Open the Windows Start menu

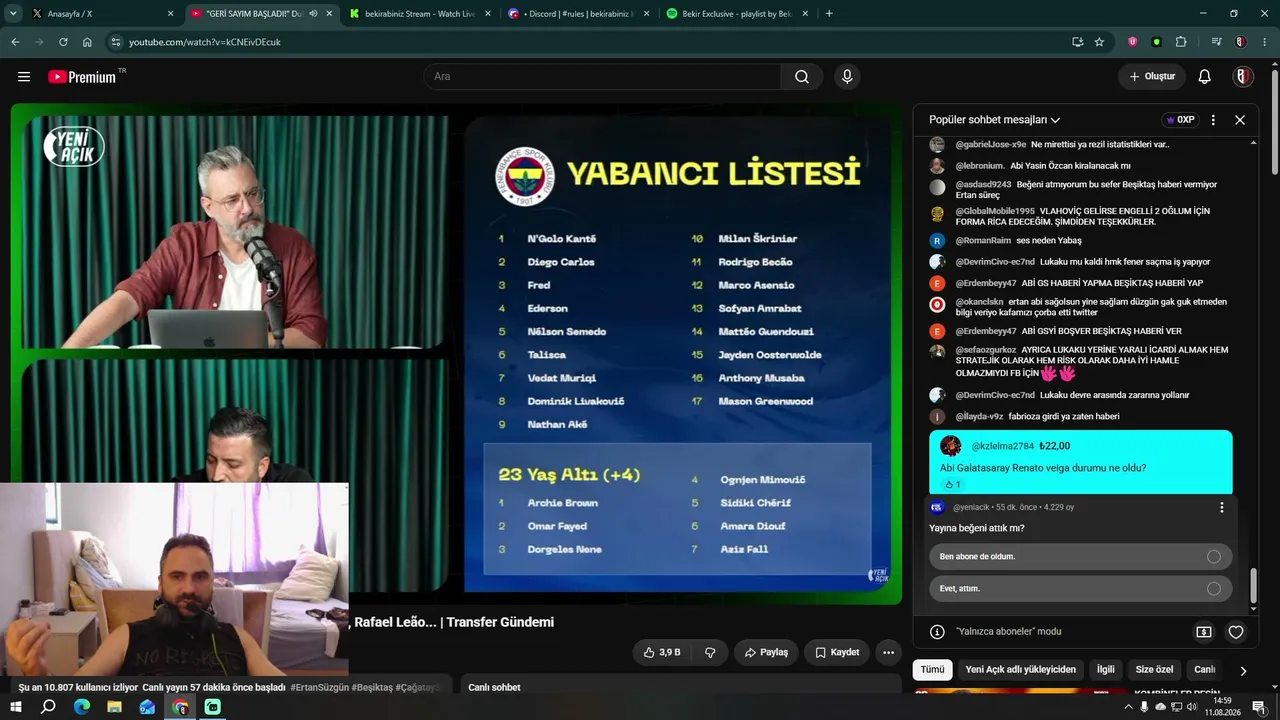point(16,707)
